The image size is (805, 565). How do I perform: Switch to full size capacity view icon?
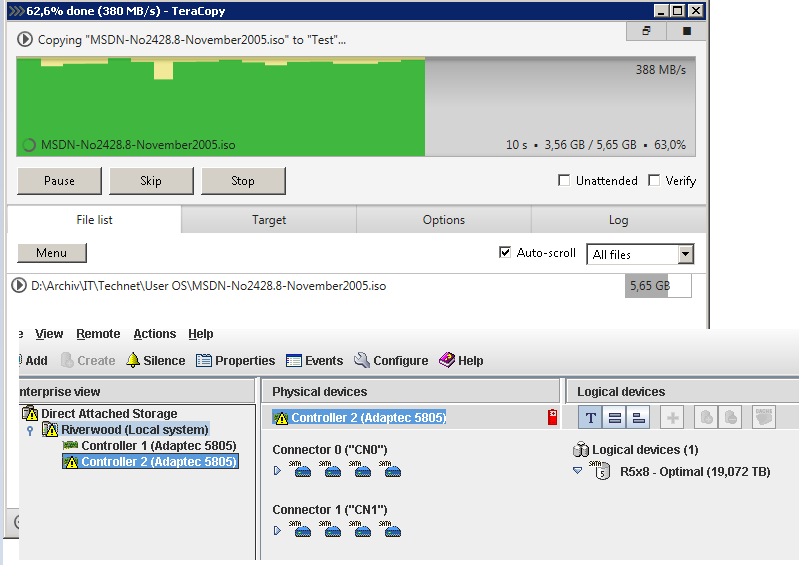[x=615, y=417]
